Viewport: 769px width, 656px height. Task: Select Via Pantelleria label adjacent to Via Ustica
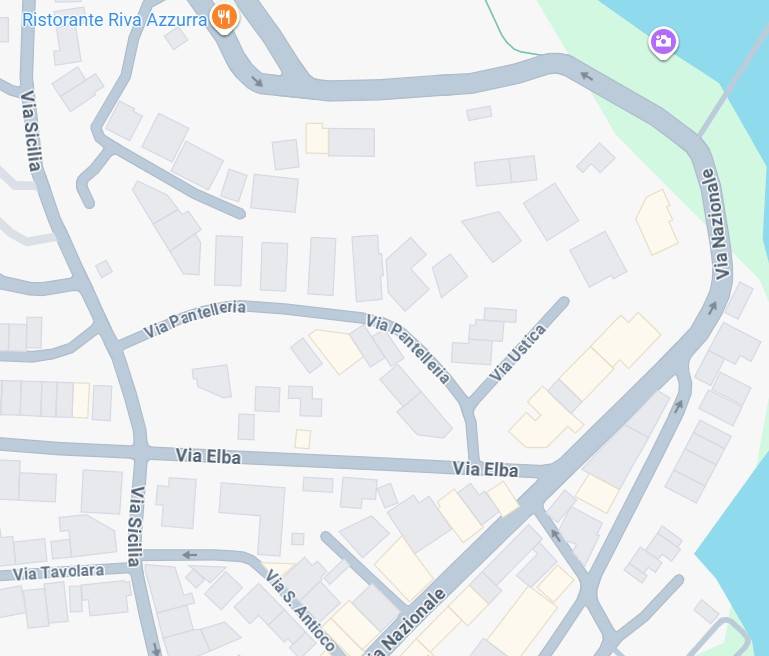[x=408, y=348]
